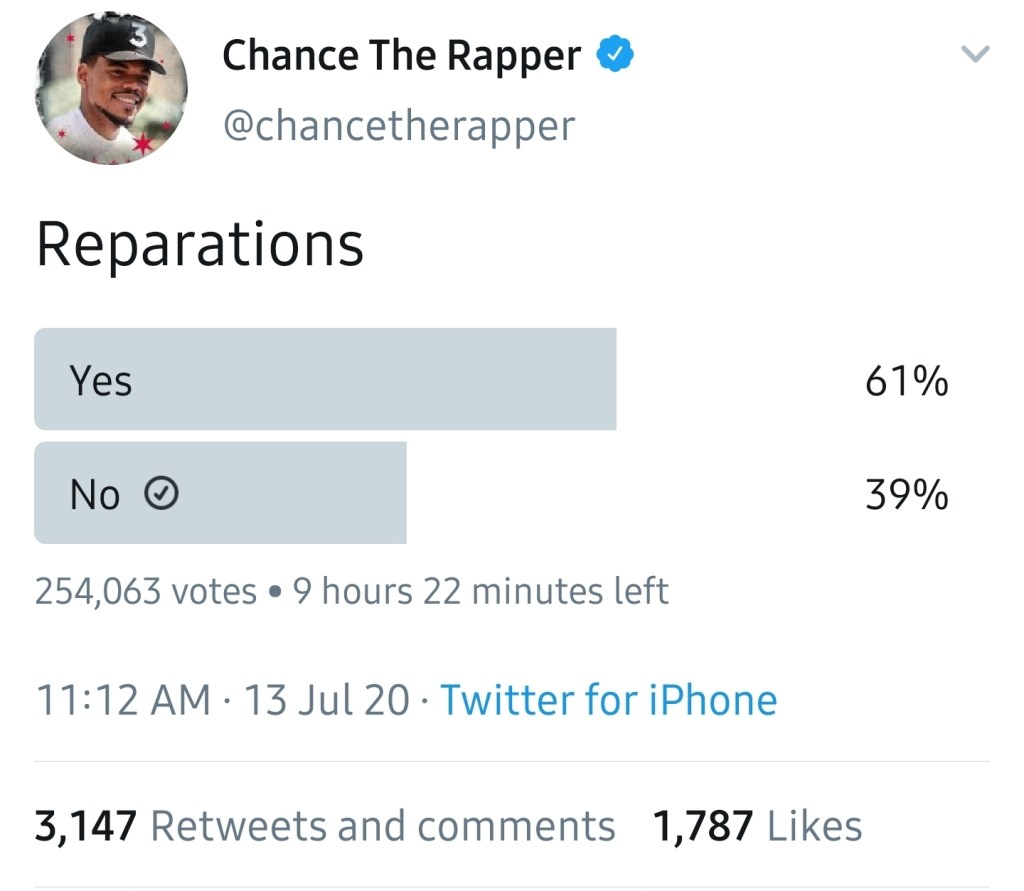
Task: Click the Yes option label text
Action: click(x=100, y=381)
